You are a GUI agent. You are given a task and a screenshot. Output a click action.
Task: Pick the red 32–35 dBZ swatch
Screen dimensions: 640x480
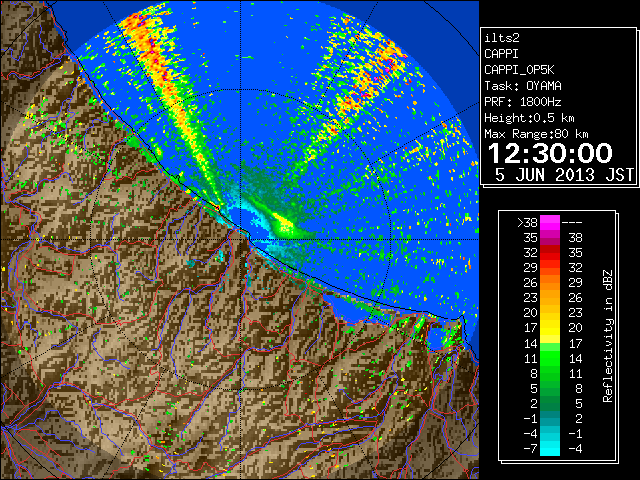tap(550, 253)
